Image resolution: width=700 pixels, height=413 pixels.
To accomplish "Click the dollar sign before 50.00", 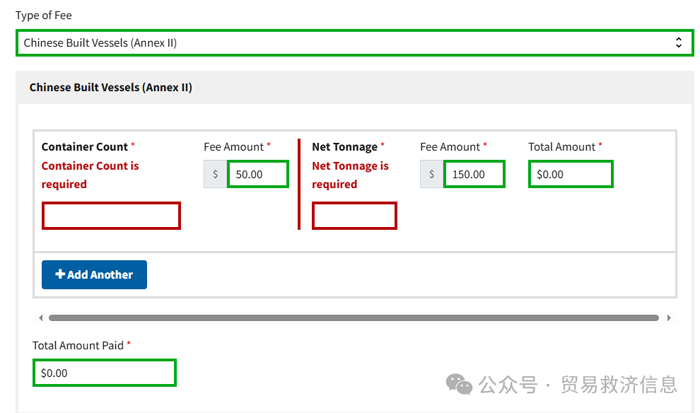I will [x=215, y=174].
